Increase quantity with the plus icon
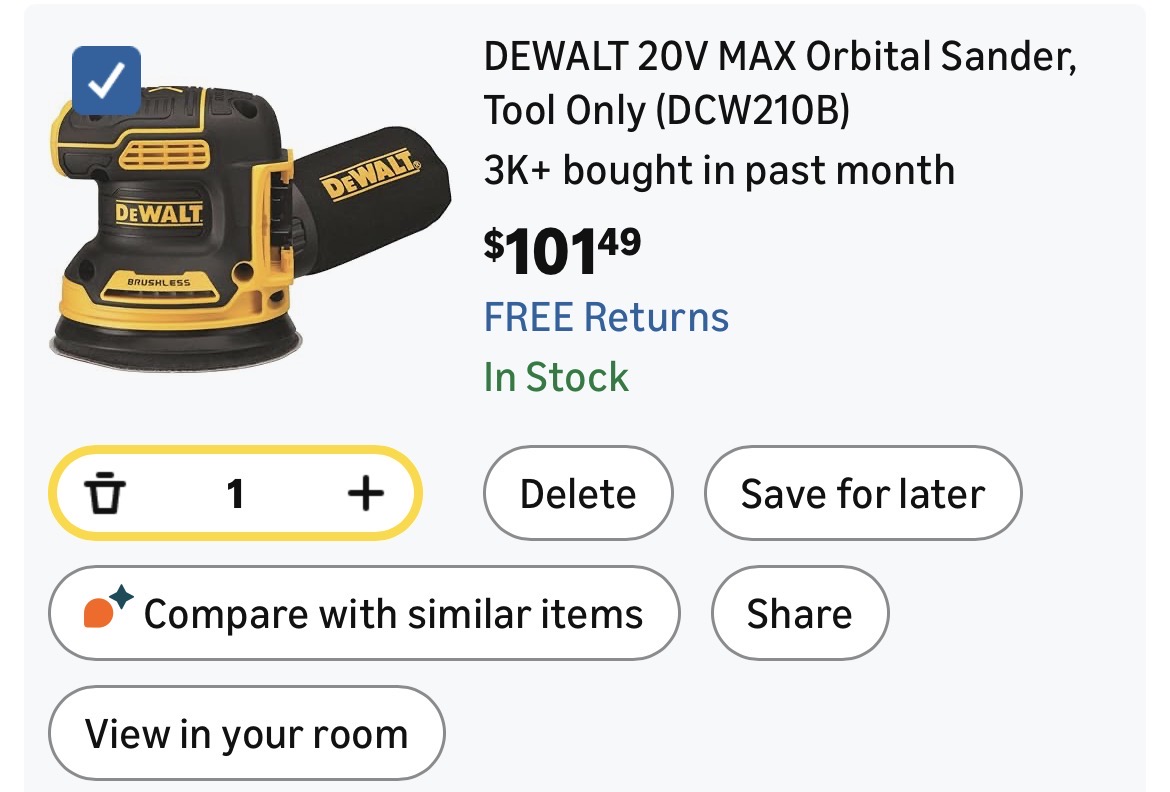 [366, 492]
